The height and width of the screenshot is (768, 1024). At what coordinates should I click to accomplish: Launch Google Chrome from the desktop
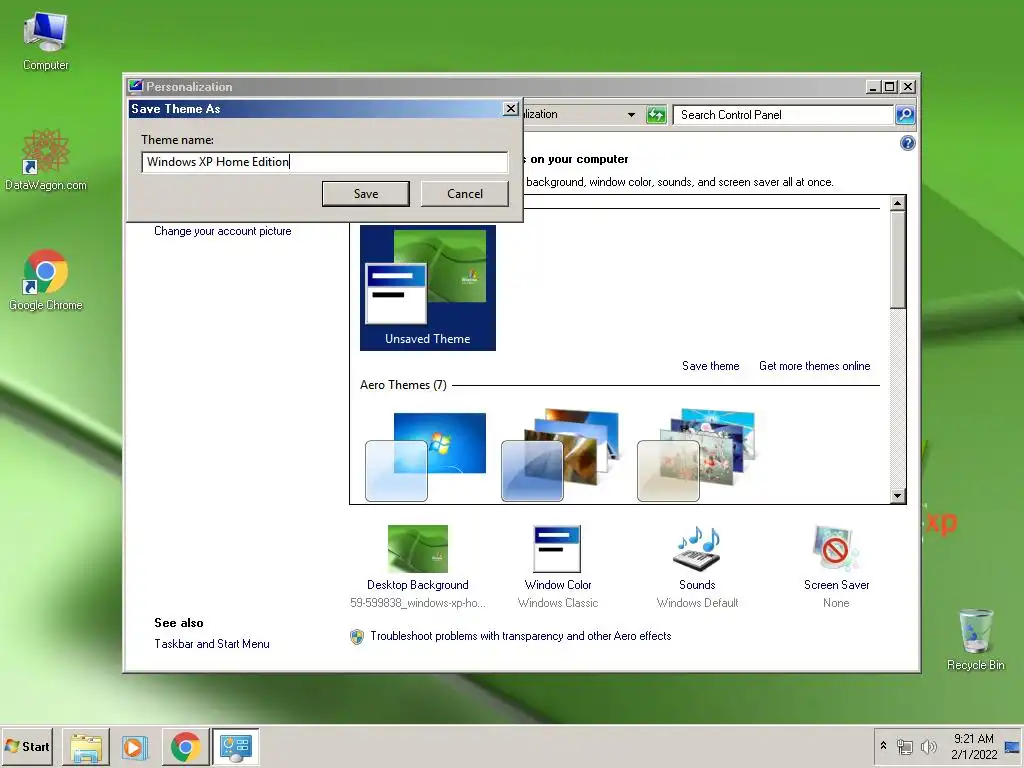pos(45,281)
